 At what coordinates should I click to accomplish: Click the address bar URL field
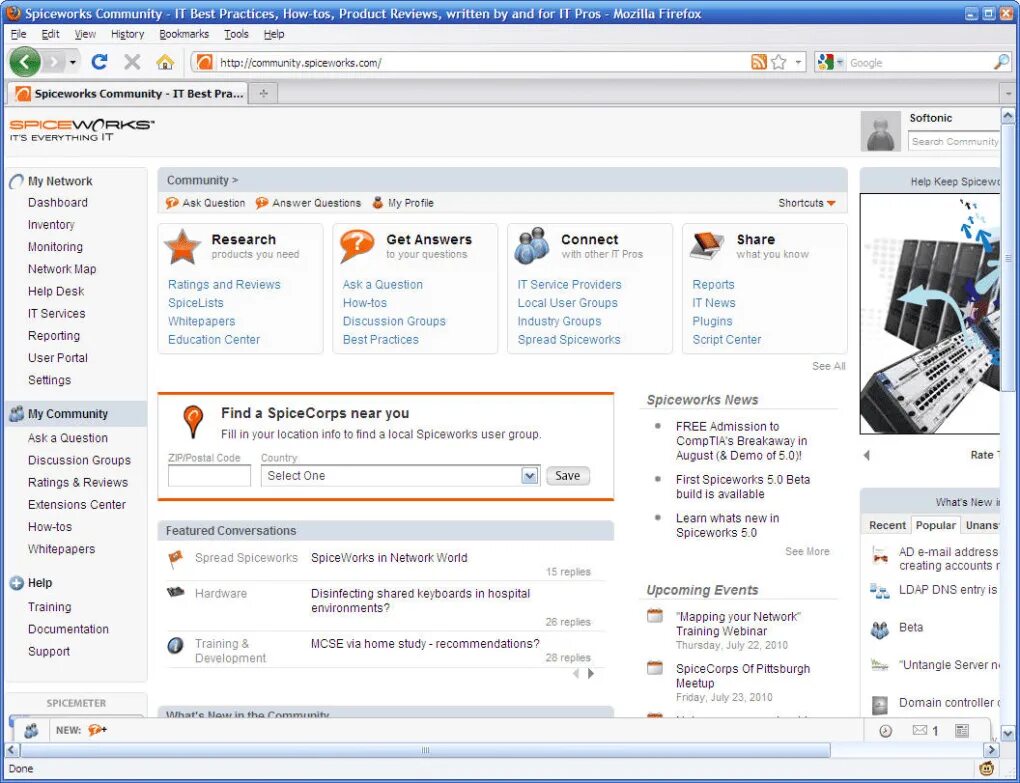click(481, 62)
